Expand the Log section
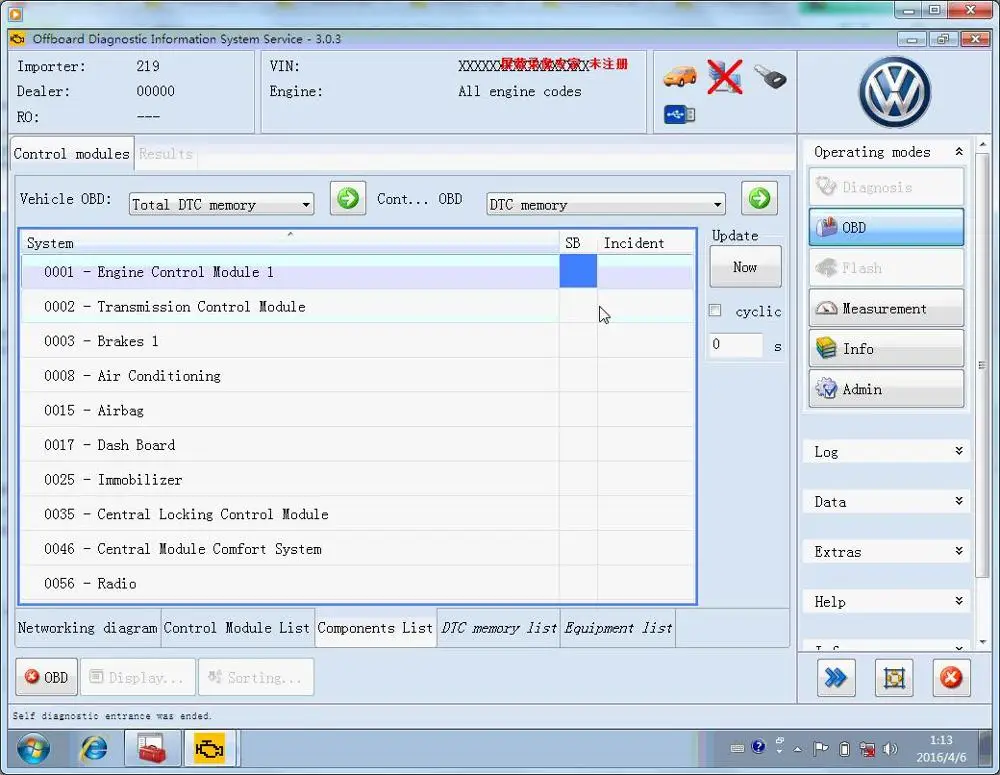1000x775 pixels. click(x=885, y=452)
